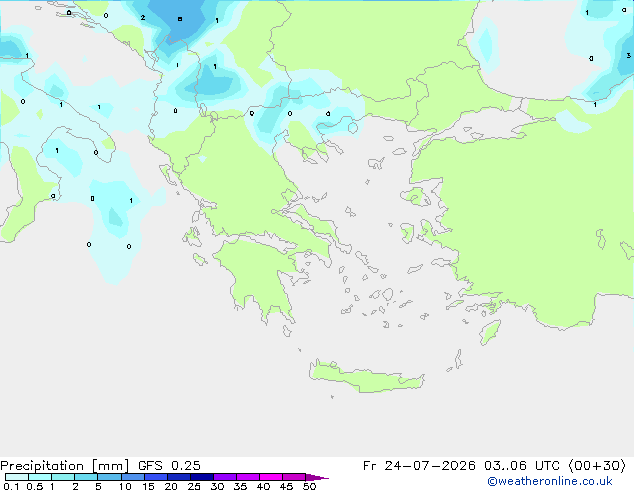Click the 0.1–0.5 mm legend swatch

point(17,477)
